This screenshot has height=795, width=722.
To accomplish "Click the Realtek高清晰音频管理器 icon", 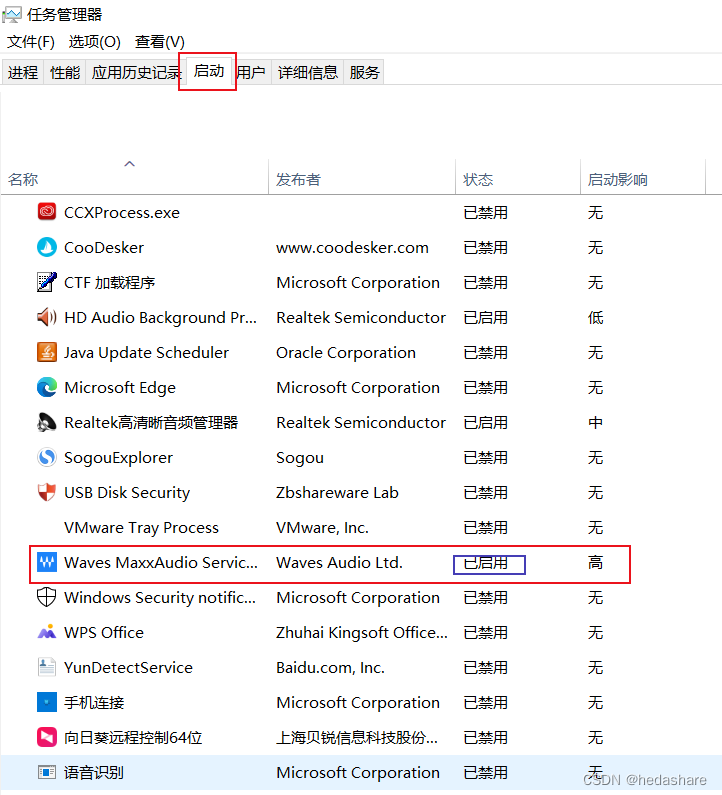I will pos(47,422).
